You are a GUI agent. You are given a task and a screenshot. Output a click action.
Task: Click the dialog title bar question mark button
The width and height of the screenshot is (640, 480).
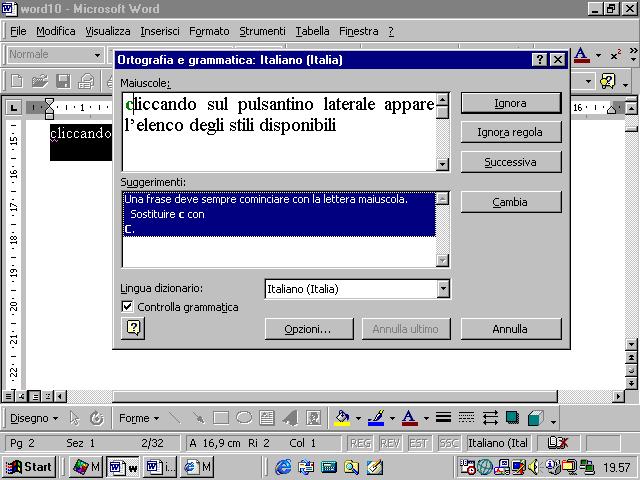539,60
